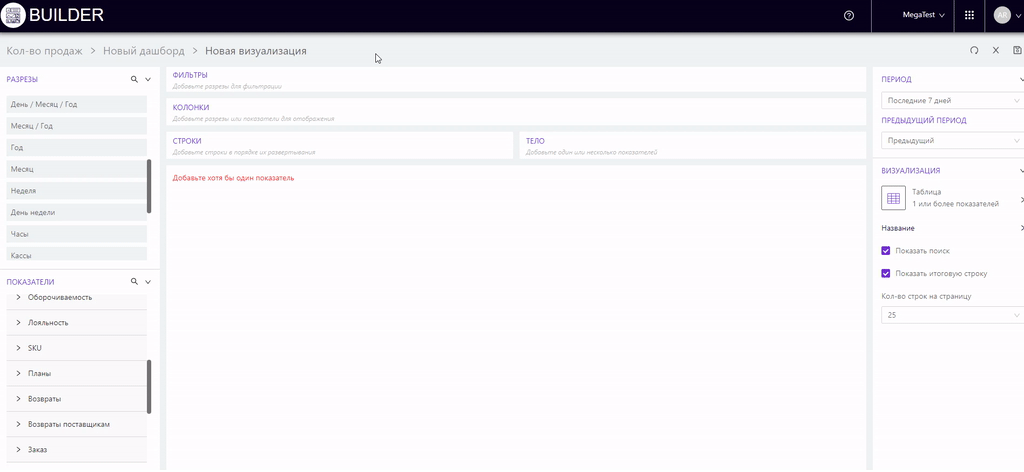Click the X icon to close the visualization
The width and height of the screenshot is (1024, 472).
point(996,50)
